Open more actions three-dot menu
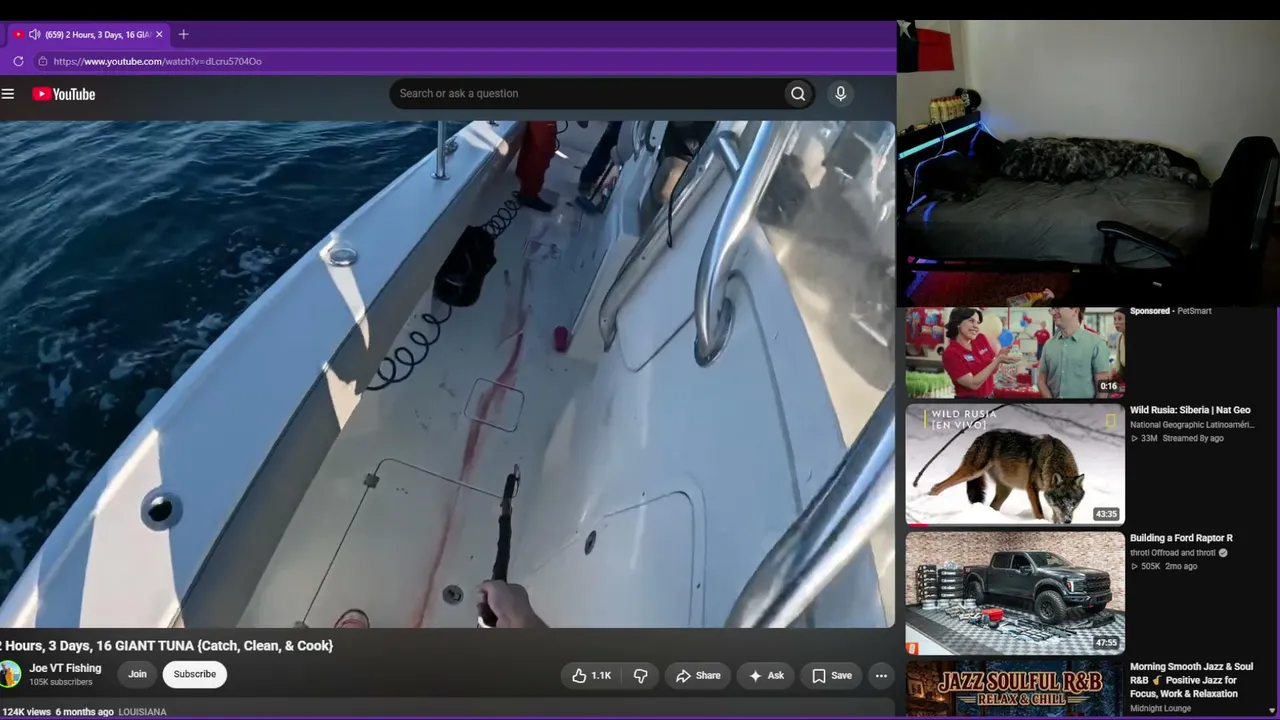Image resolution: width=1280 pixels, height=720 pixels. click(881, 676)
